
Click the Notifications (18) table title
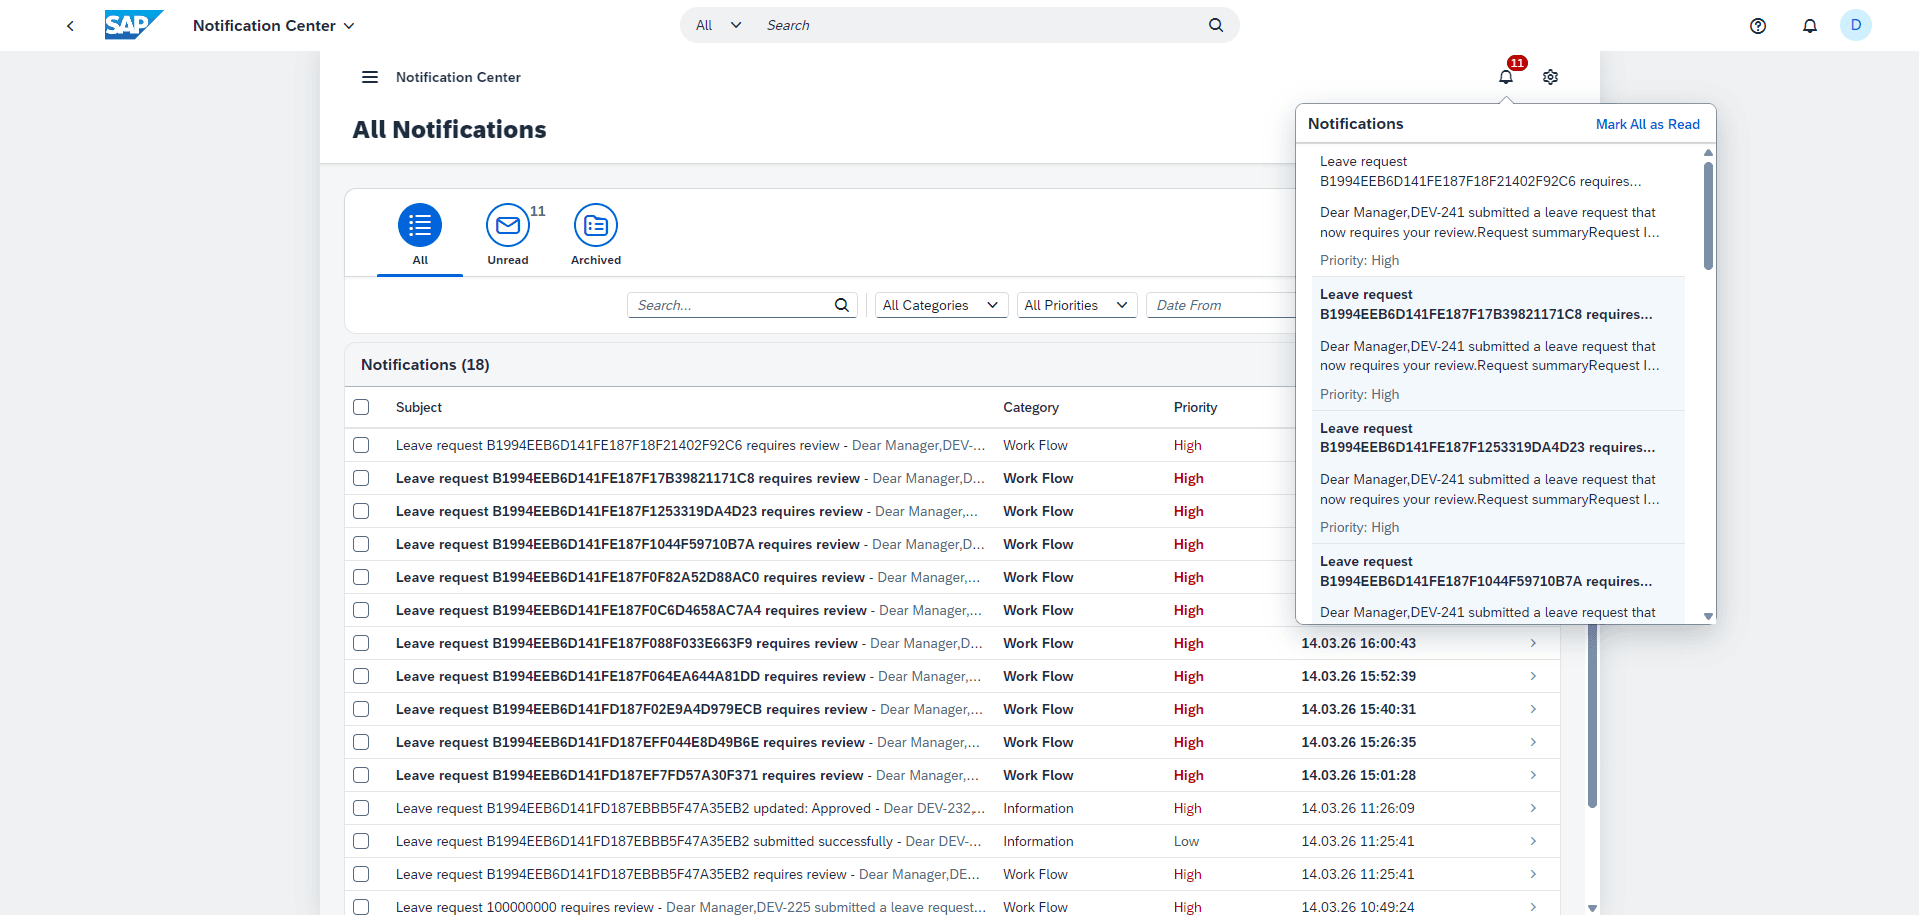coord(425,365)
